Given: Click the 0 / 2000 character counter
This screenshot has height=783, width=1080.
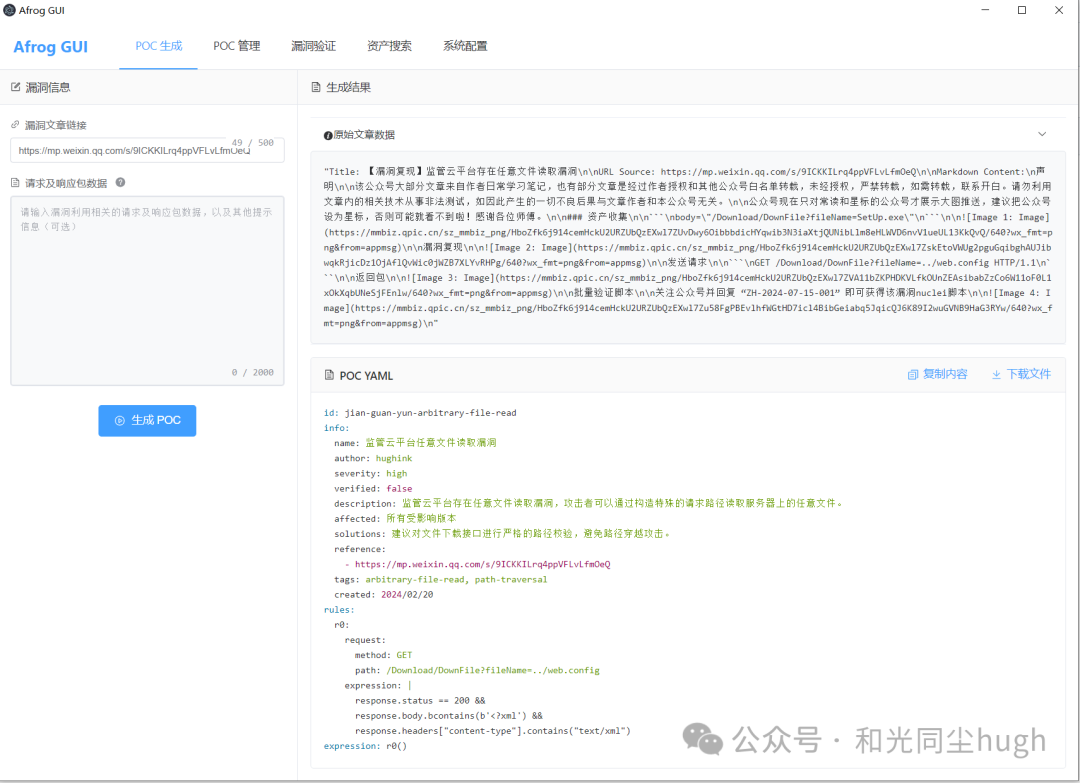Looking at the screenshot, I should pos(253,372).
